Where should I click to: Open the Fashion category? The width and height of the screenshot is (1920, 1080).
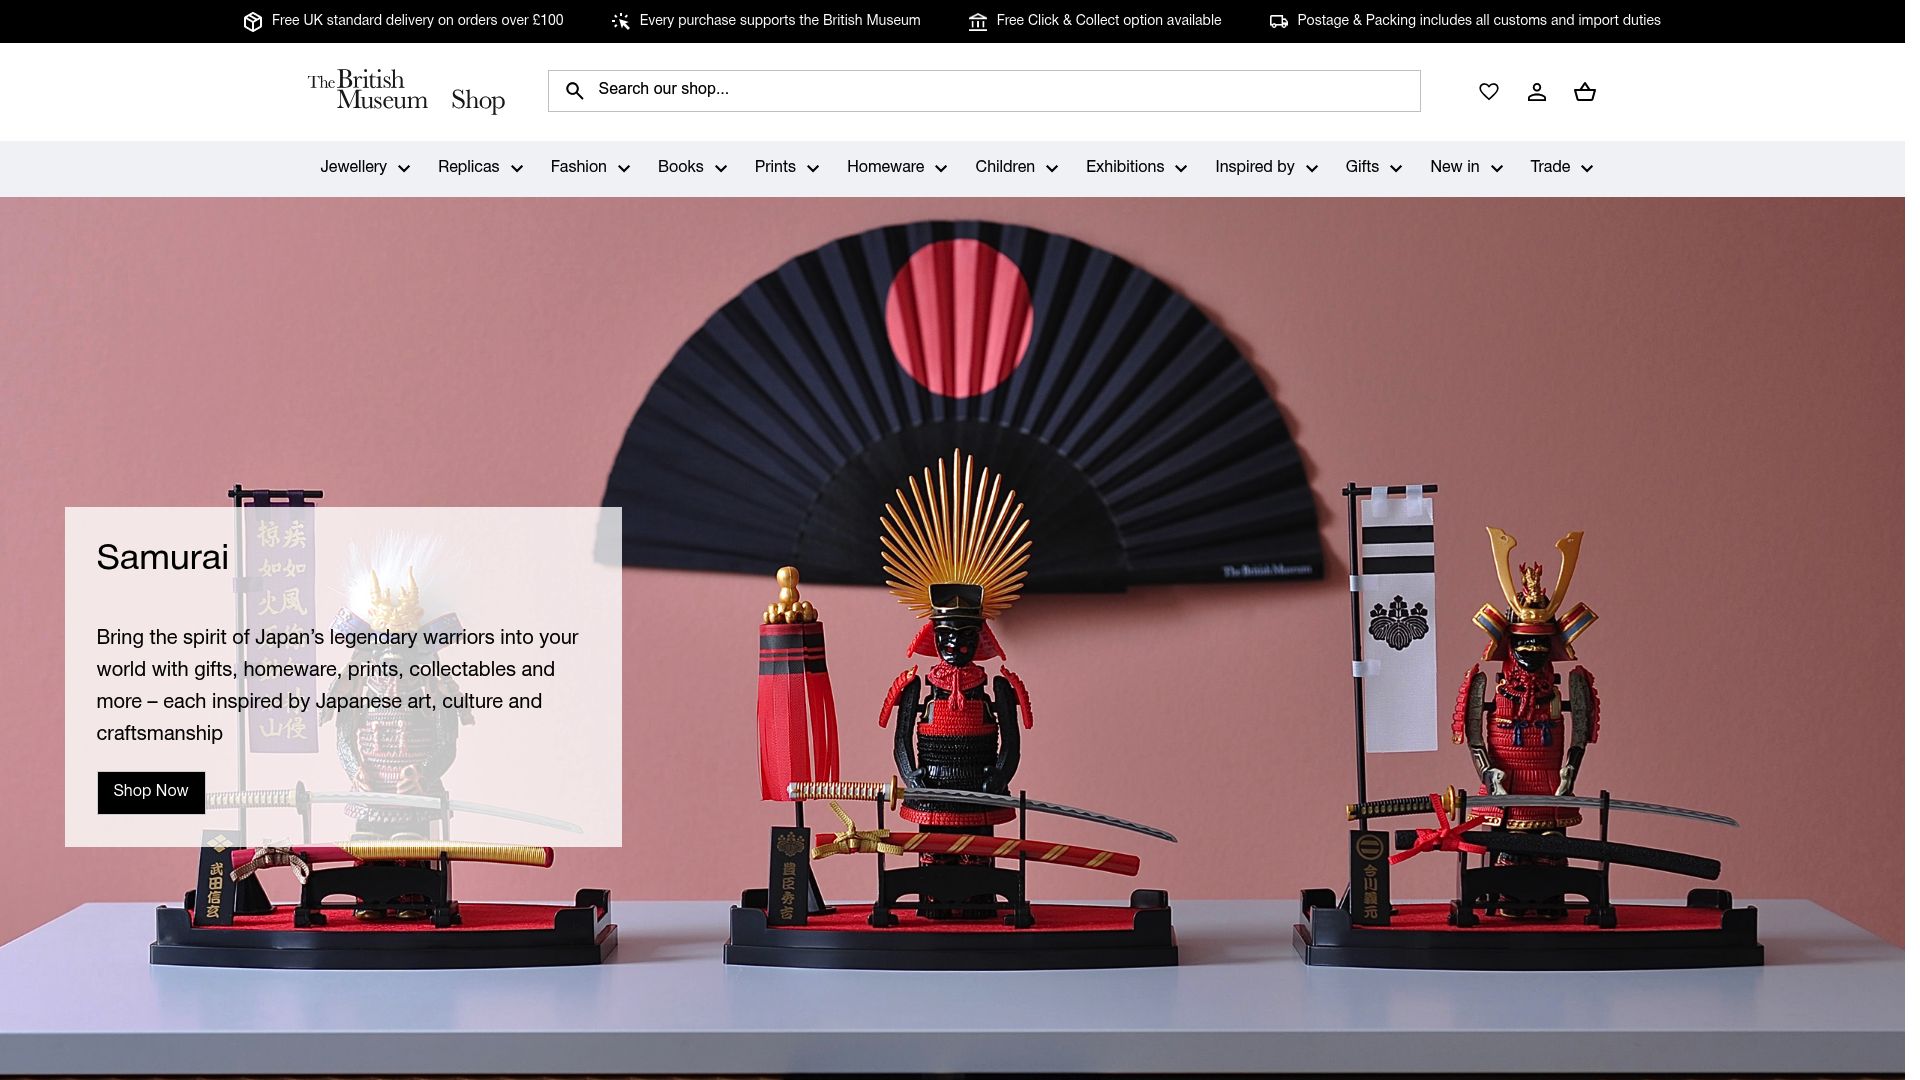click(x=578, y=167)
